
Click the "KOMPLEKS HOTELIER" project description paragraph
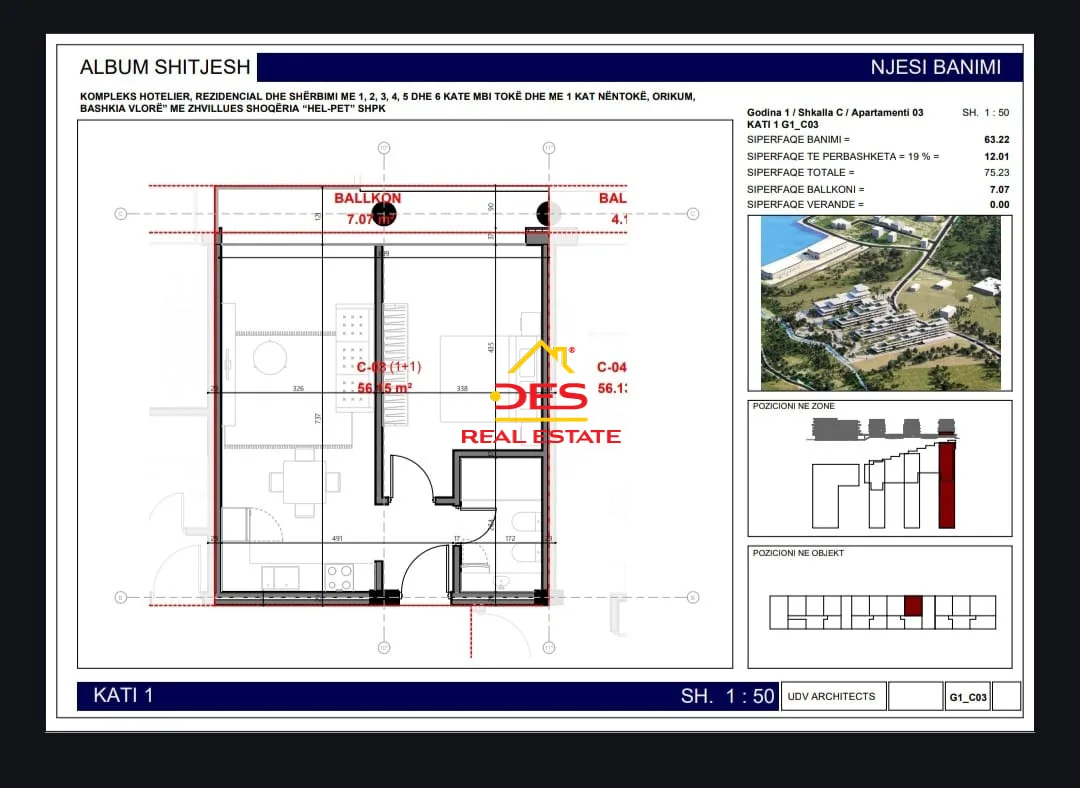[388, 103]
